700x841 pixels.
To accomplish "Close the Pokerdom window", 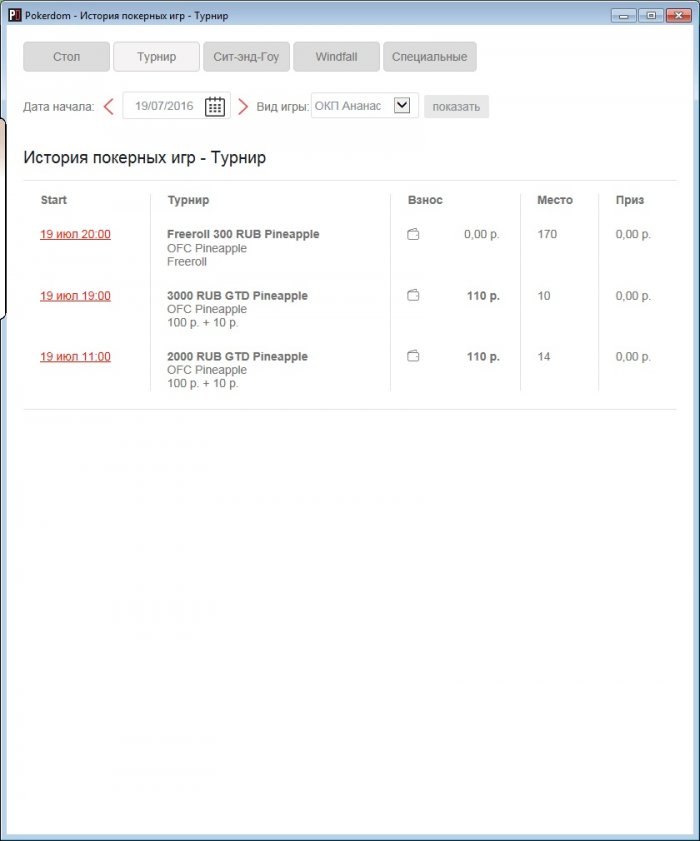I will pyautogui.click(x=679, y=16).
